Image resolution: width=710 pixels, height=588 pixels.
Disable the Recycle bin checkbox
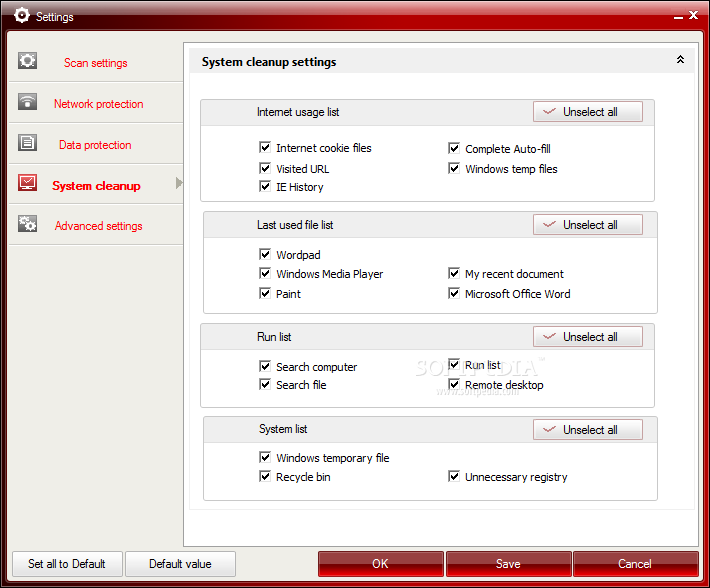click(265, 477)
